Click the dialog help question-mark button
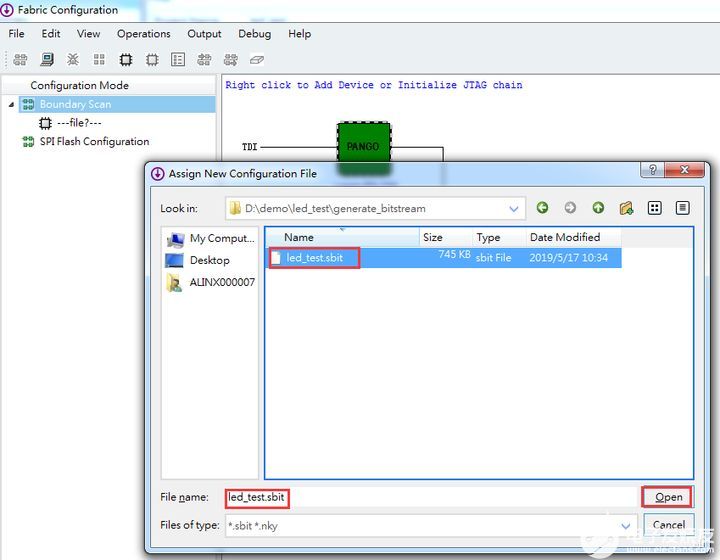Screen dimensions: 720x560 tap(652, 170)
